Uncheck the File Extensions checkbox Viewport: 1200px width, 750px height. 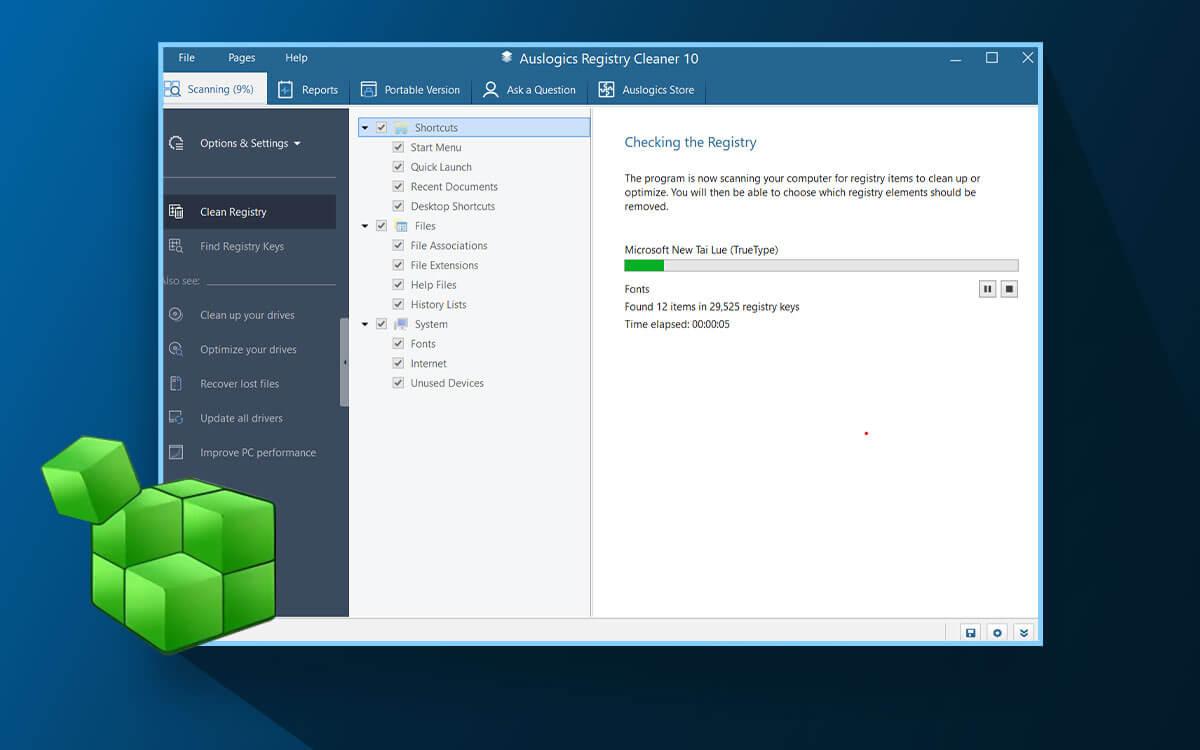click(399, 265)
